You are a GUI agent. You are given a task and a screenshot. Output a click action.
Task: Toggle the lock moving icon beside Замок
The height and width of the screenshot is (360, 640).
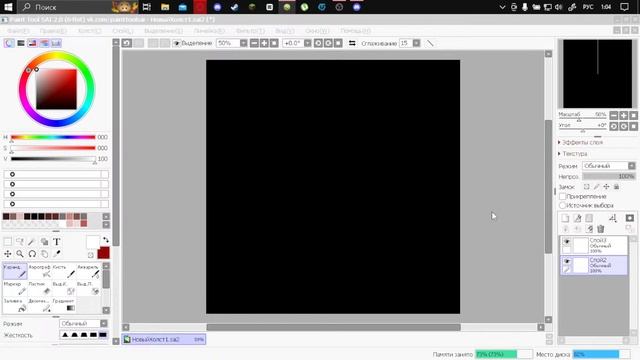point(607,187)
